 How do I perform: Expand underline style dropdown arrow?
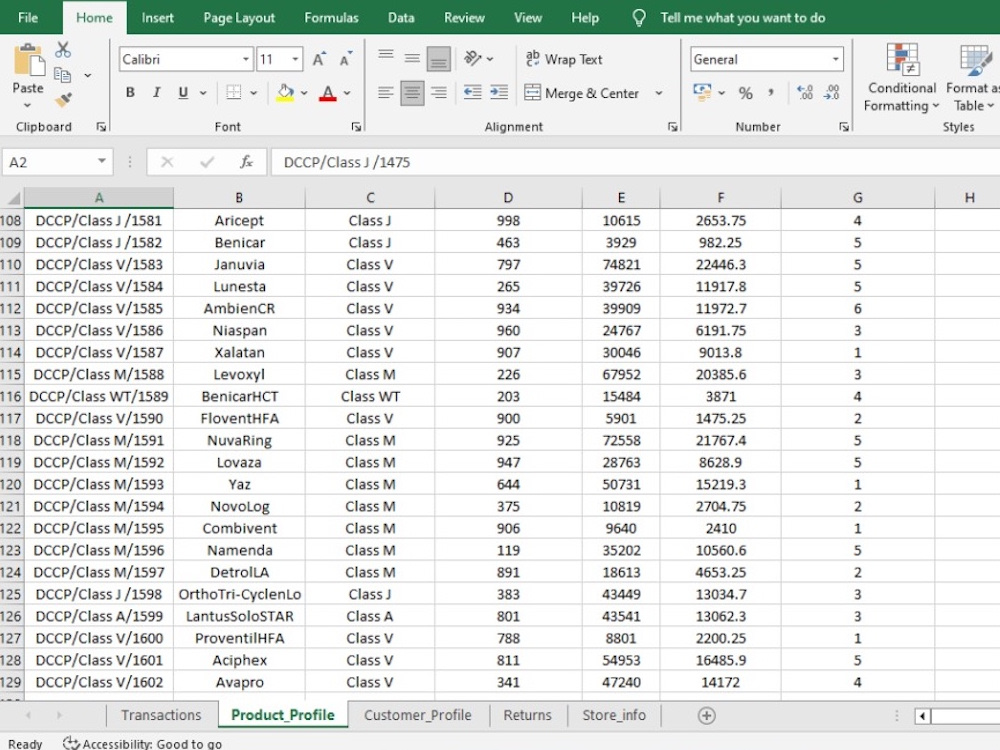click(203, 93)
